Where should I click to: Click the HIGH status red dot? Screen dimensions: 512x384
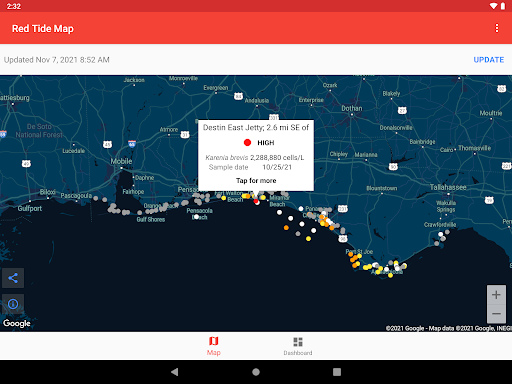[247, 143]
